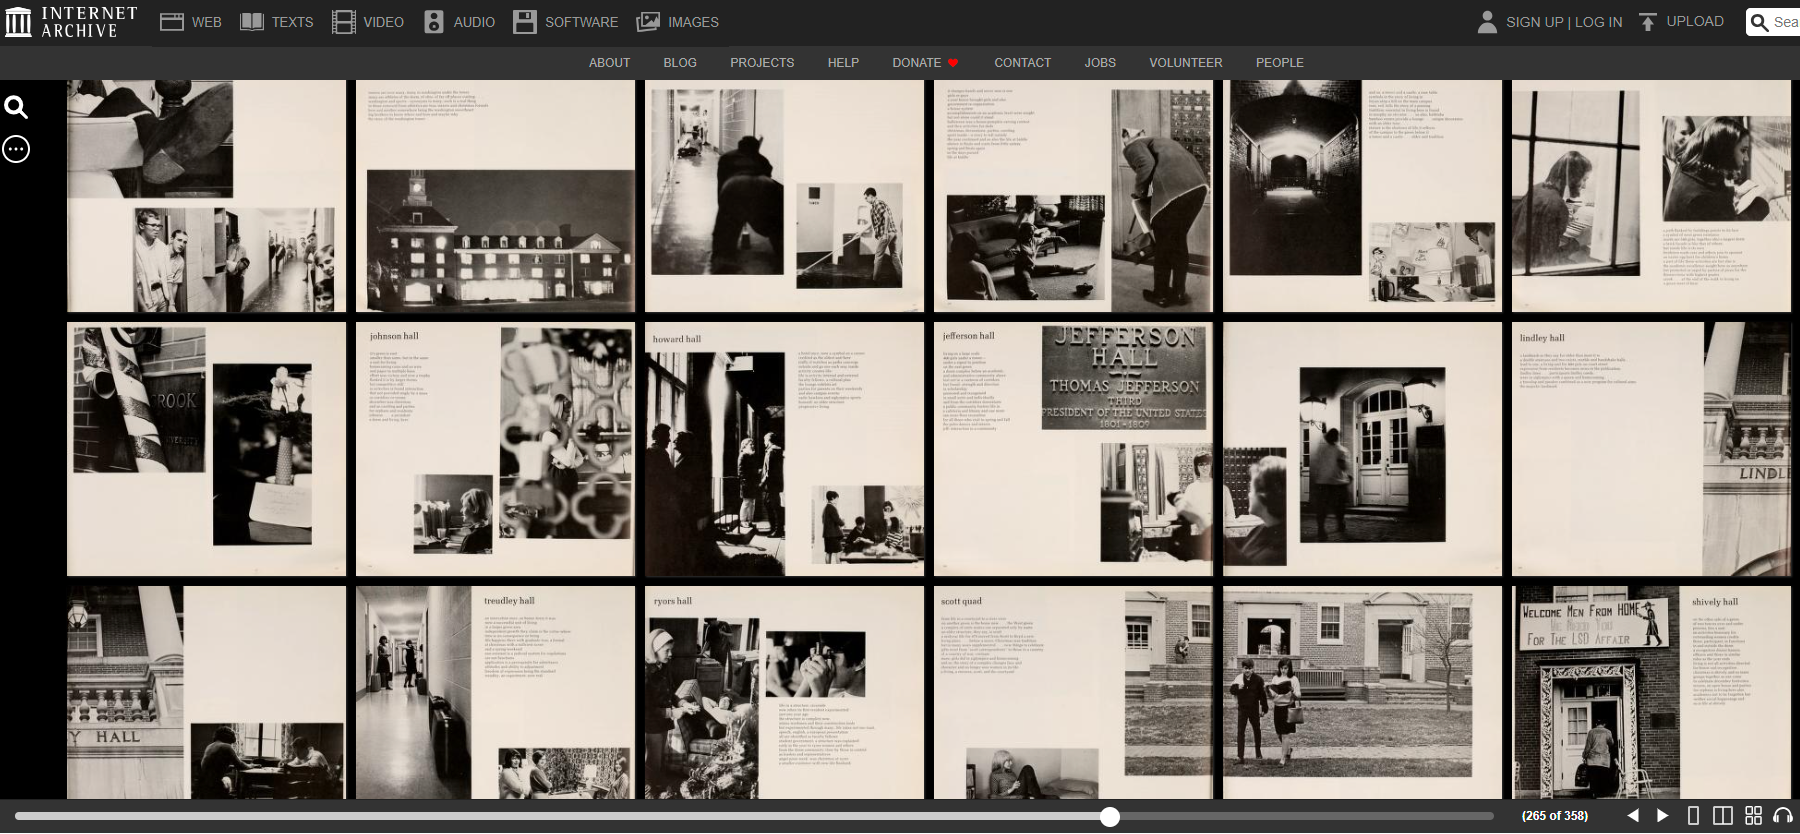Screen dimensions: 1800x834
Task: Follow the Sign Up link
Action: coord(1535,22)
